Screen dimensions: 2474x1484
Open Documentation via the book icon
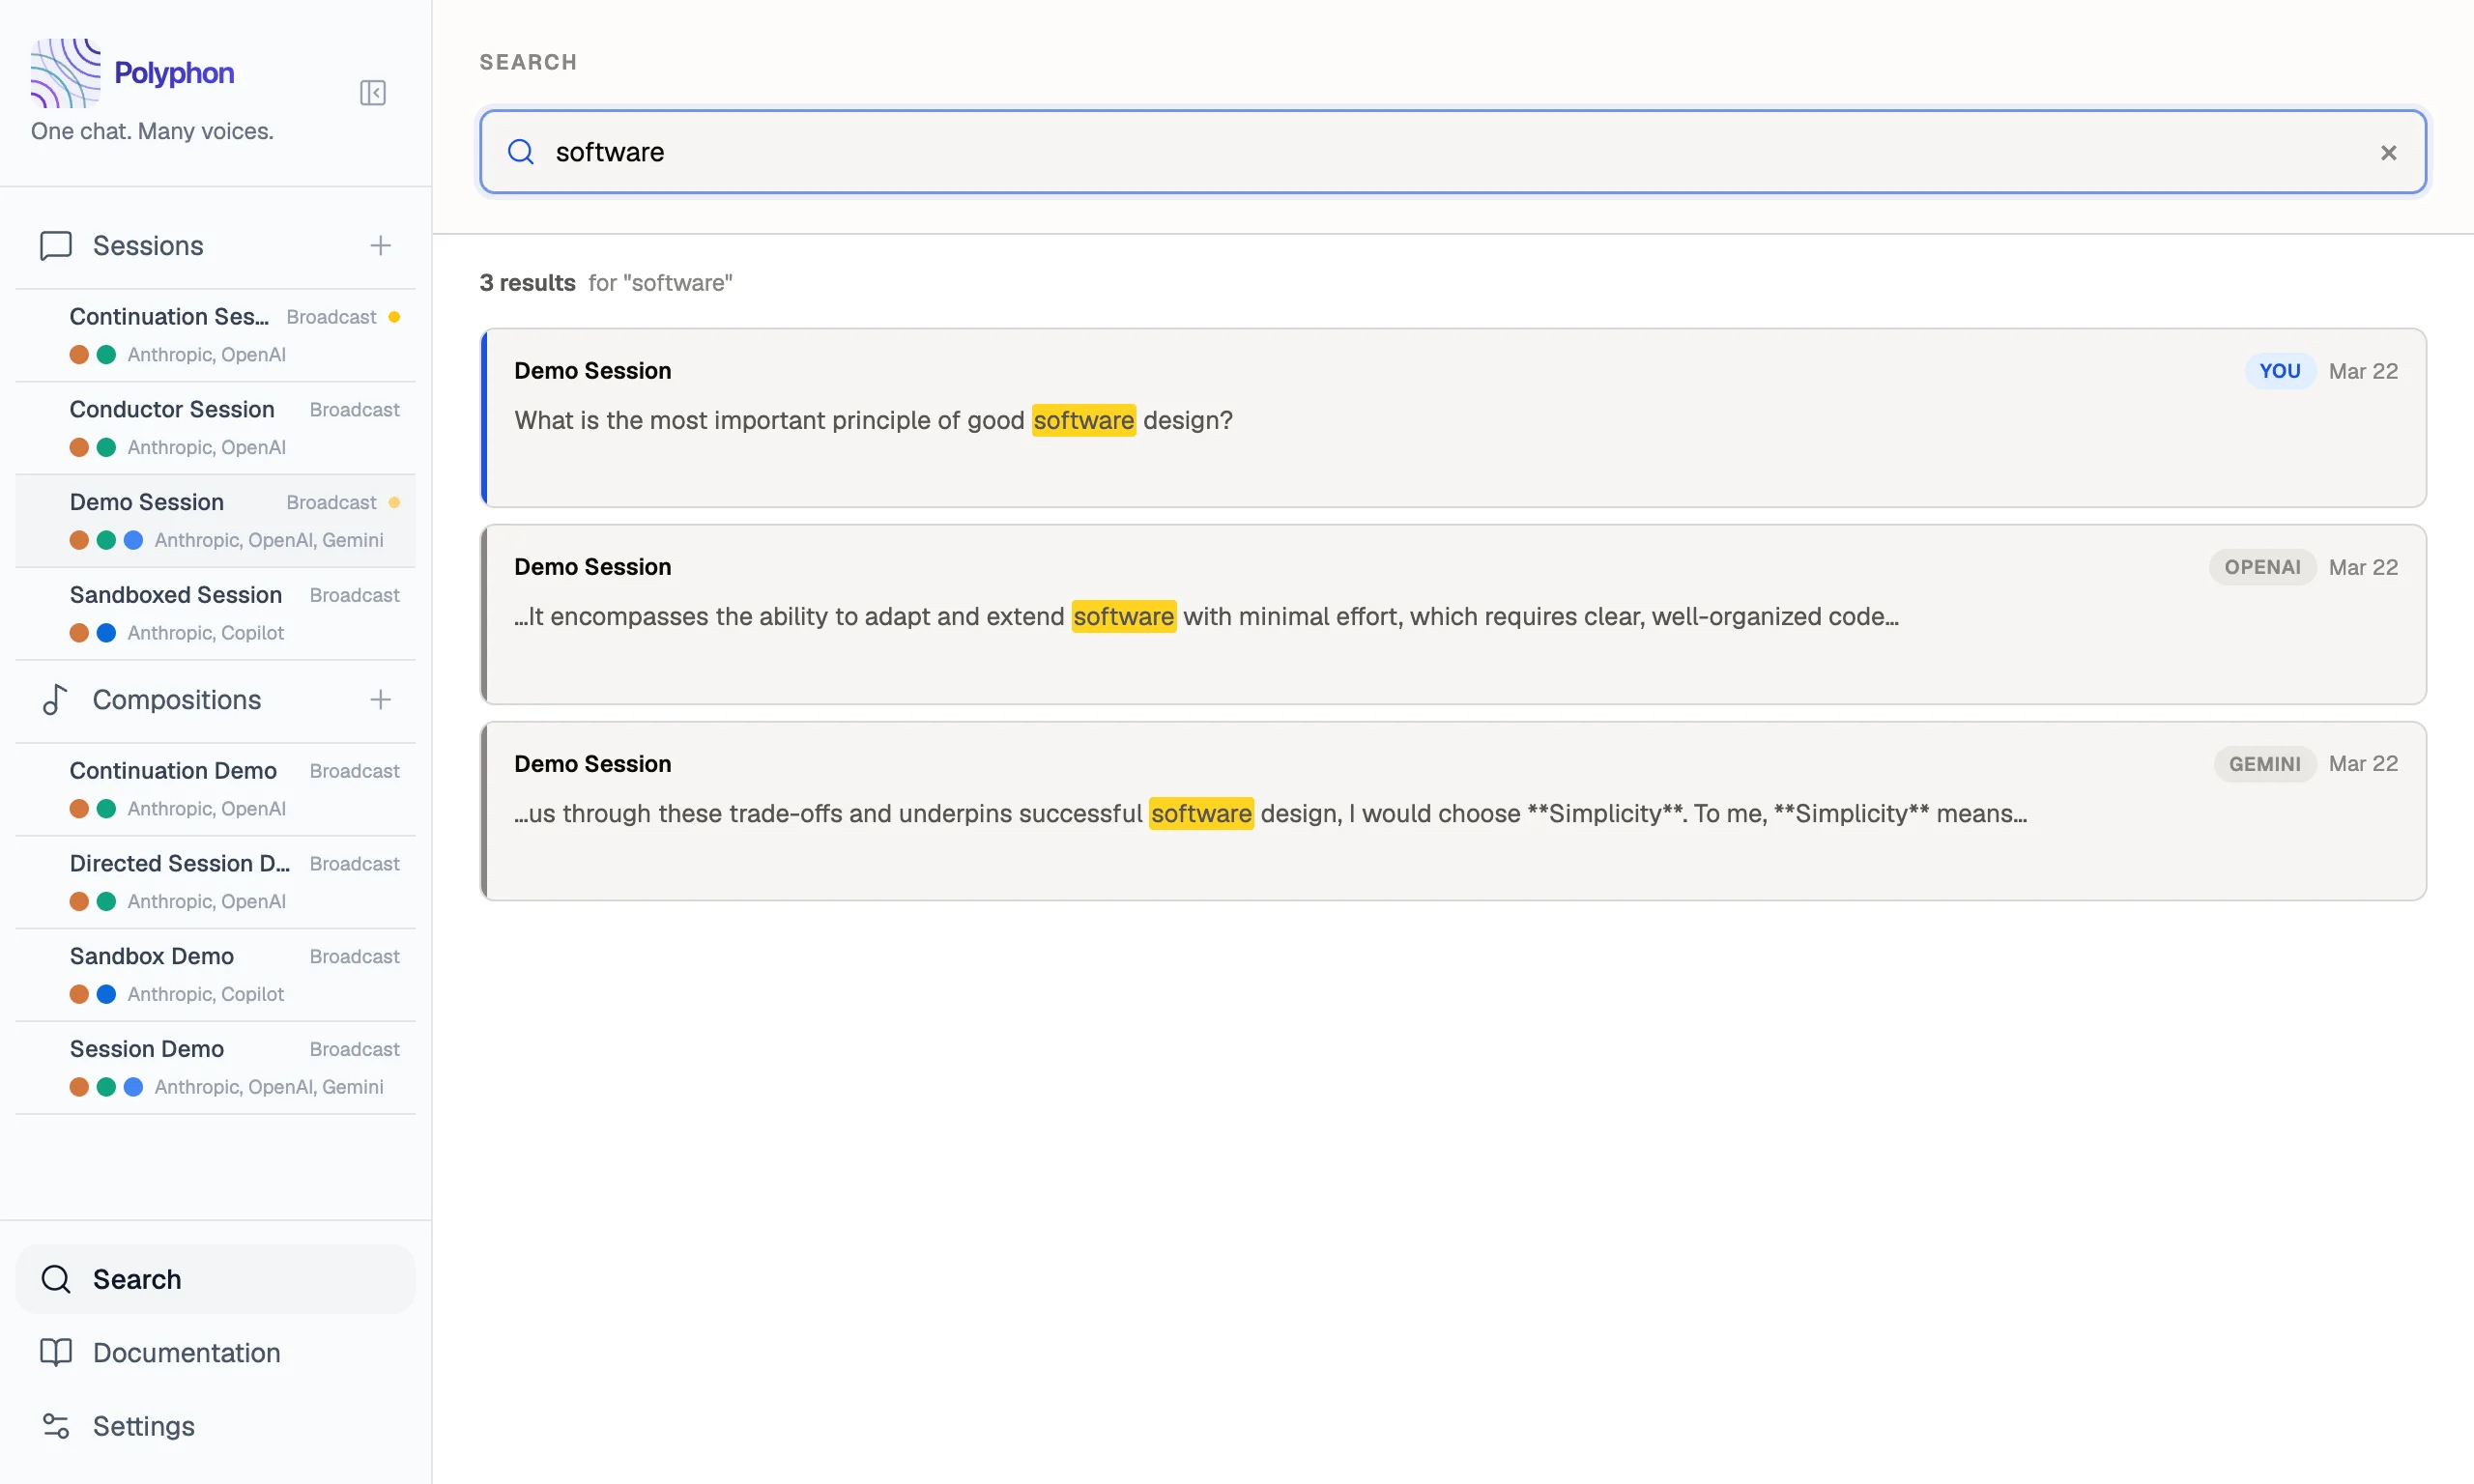coord(56,1352)
